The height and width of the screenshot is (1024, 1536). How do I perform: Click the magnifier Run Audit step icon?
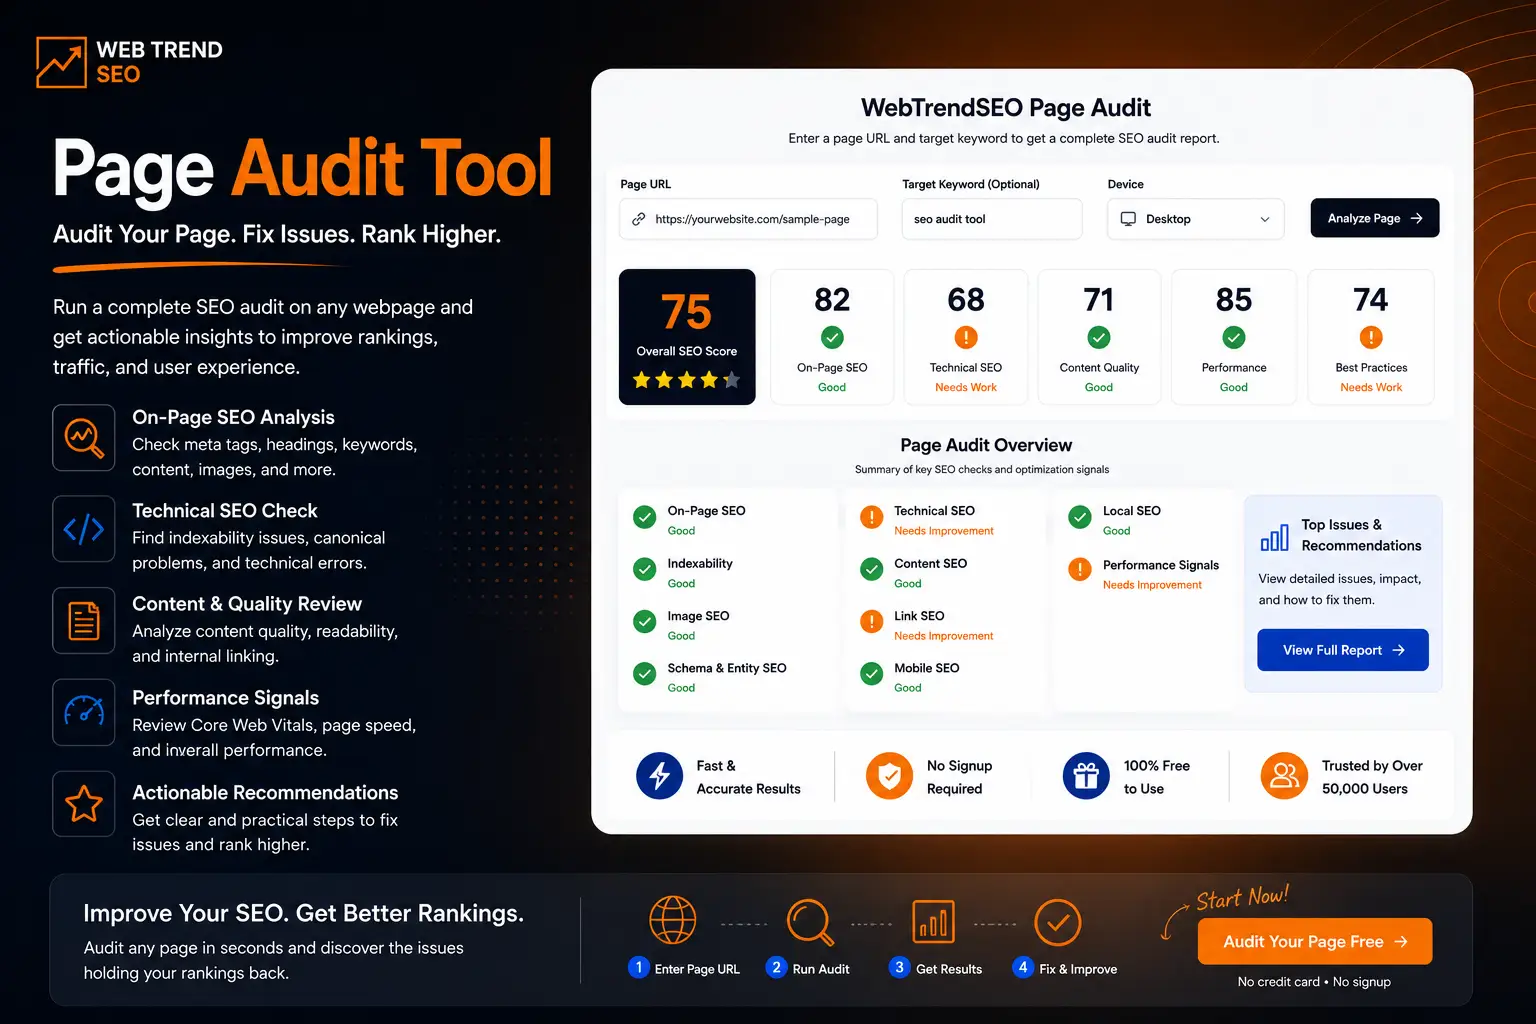809,922
